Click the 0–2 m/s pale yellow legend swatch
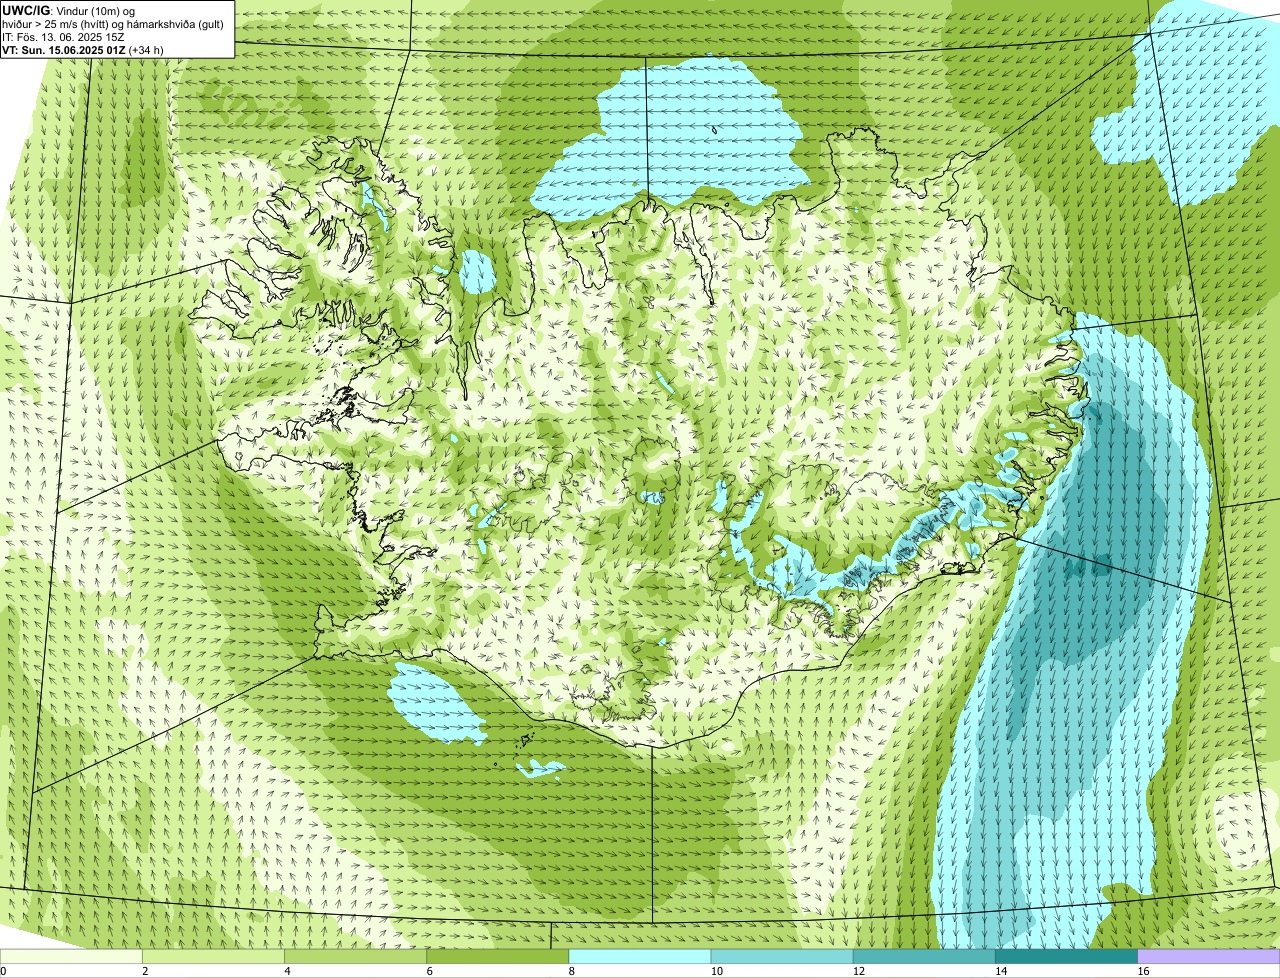Screen dimensions: 1280x978 [71, 956]
